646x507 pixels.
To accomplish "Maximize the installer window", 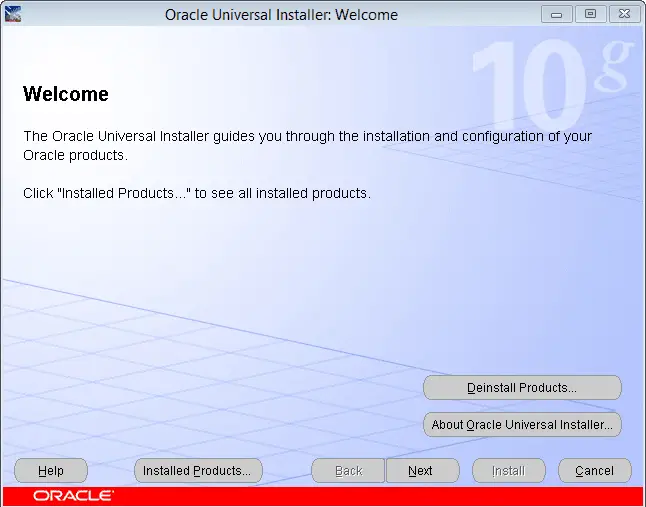I will pyautogui.click(x=590, y=14).
